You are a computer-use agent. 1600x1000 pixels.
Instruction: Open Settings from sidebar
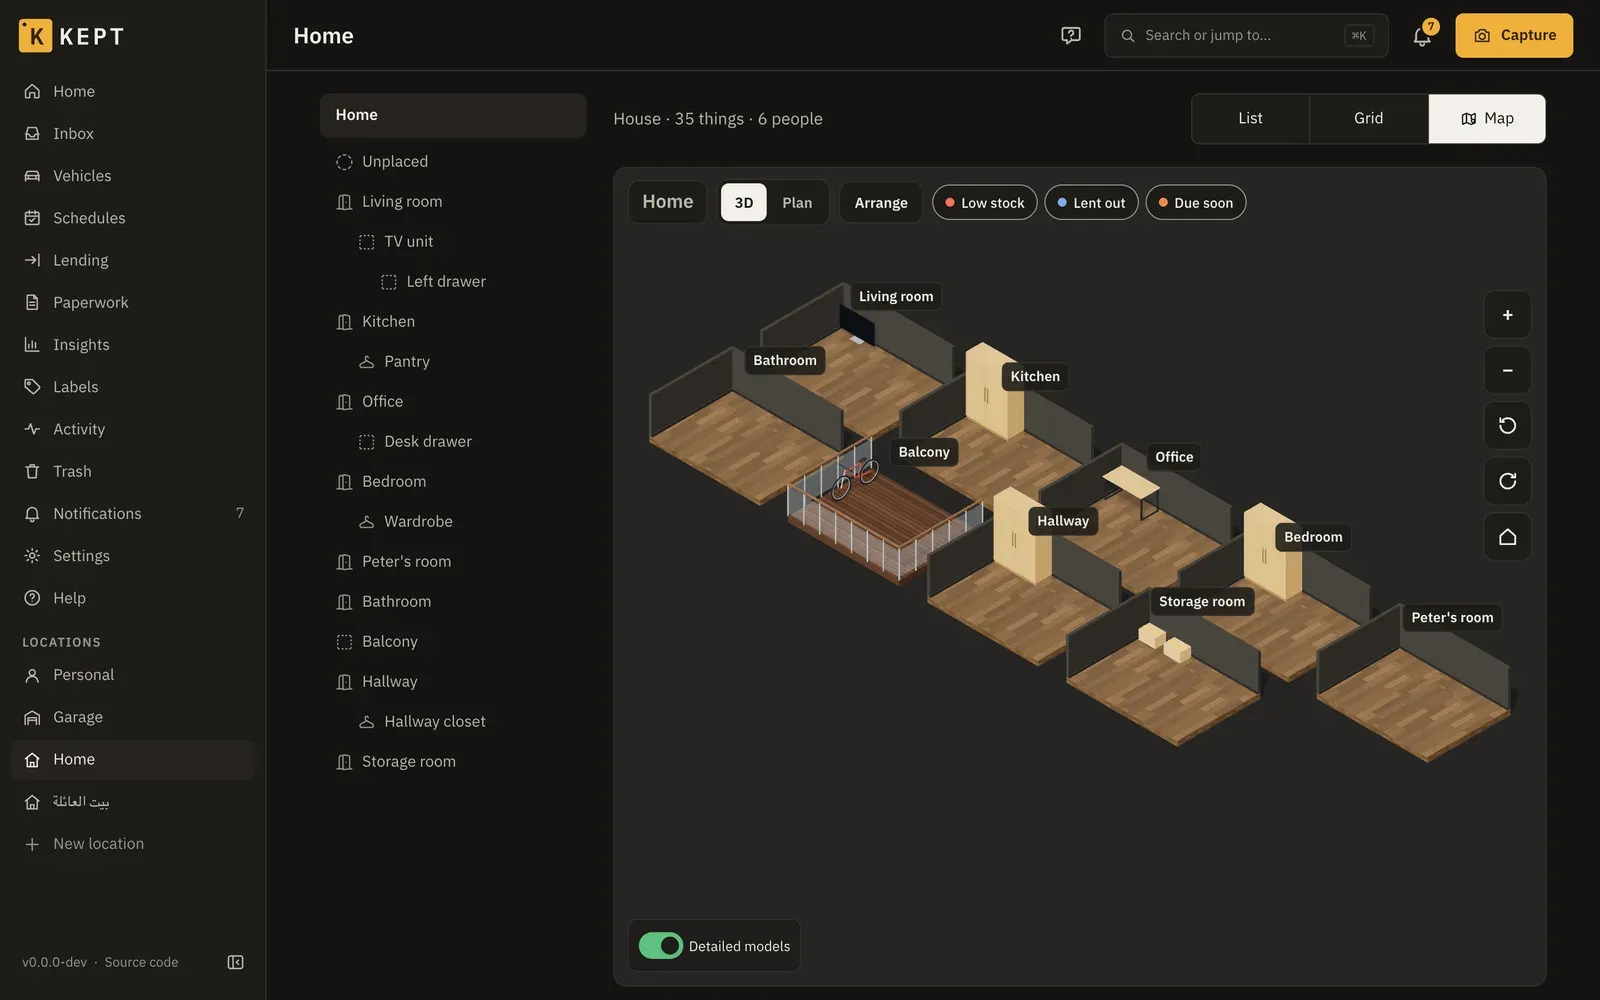(133, 556)
